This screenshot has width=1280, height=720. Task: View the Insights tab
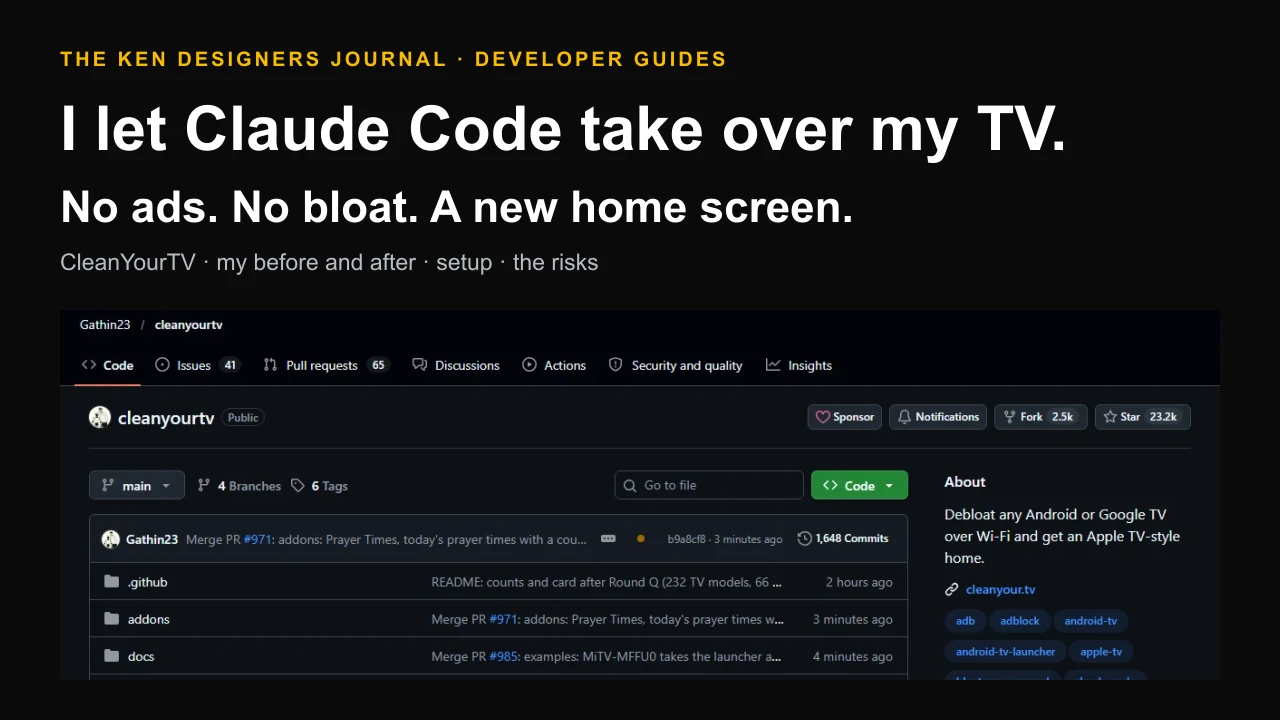pyautogui.click(x=799, y=365)
